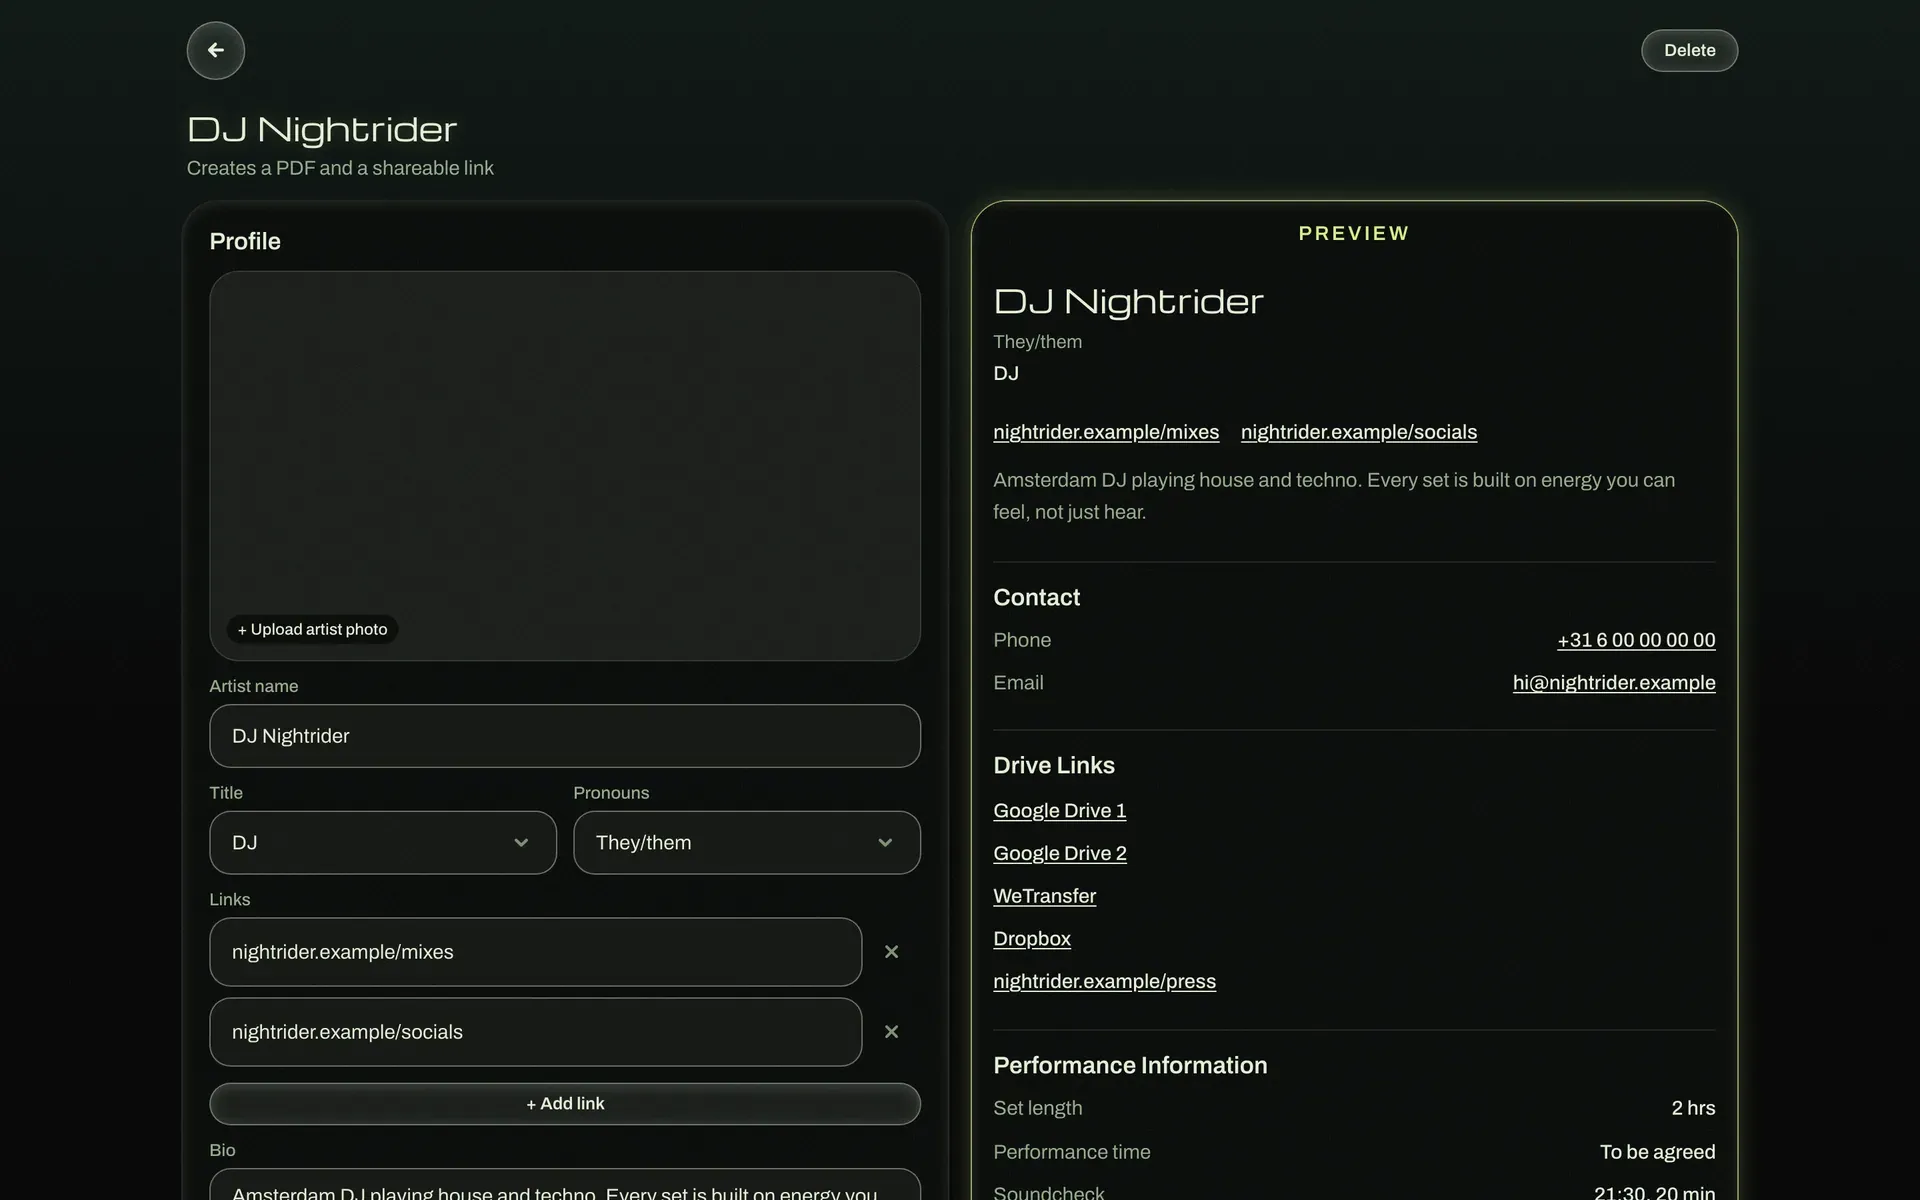Click the artist photo placeholder area
This screenshot has height=1200, width=1920.
coord(565,465)
